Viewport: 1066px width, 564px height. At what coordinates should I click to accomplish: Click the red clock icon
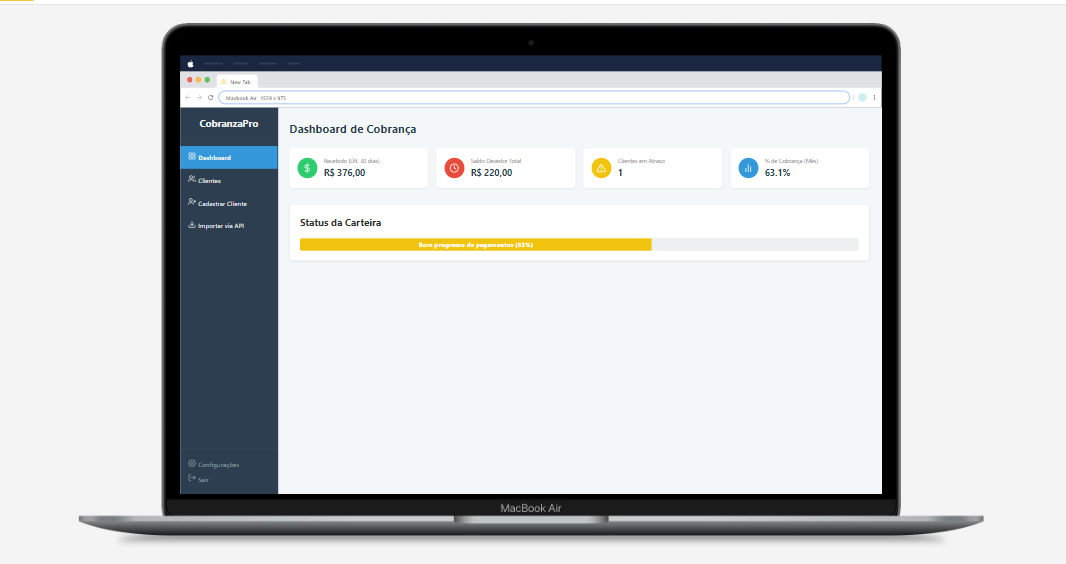pos(454,168)
